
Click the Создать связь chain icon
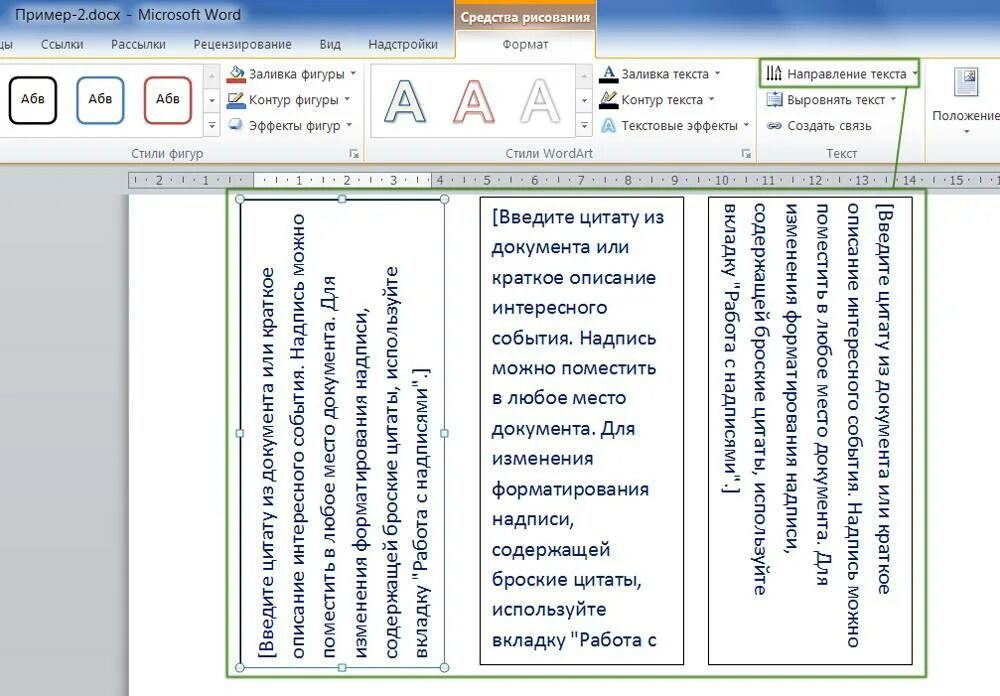(x=774, y=126)
